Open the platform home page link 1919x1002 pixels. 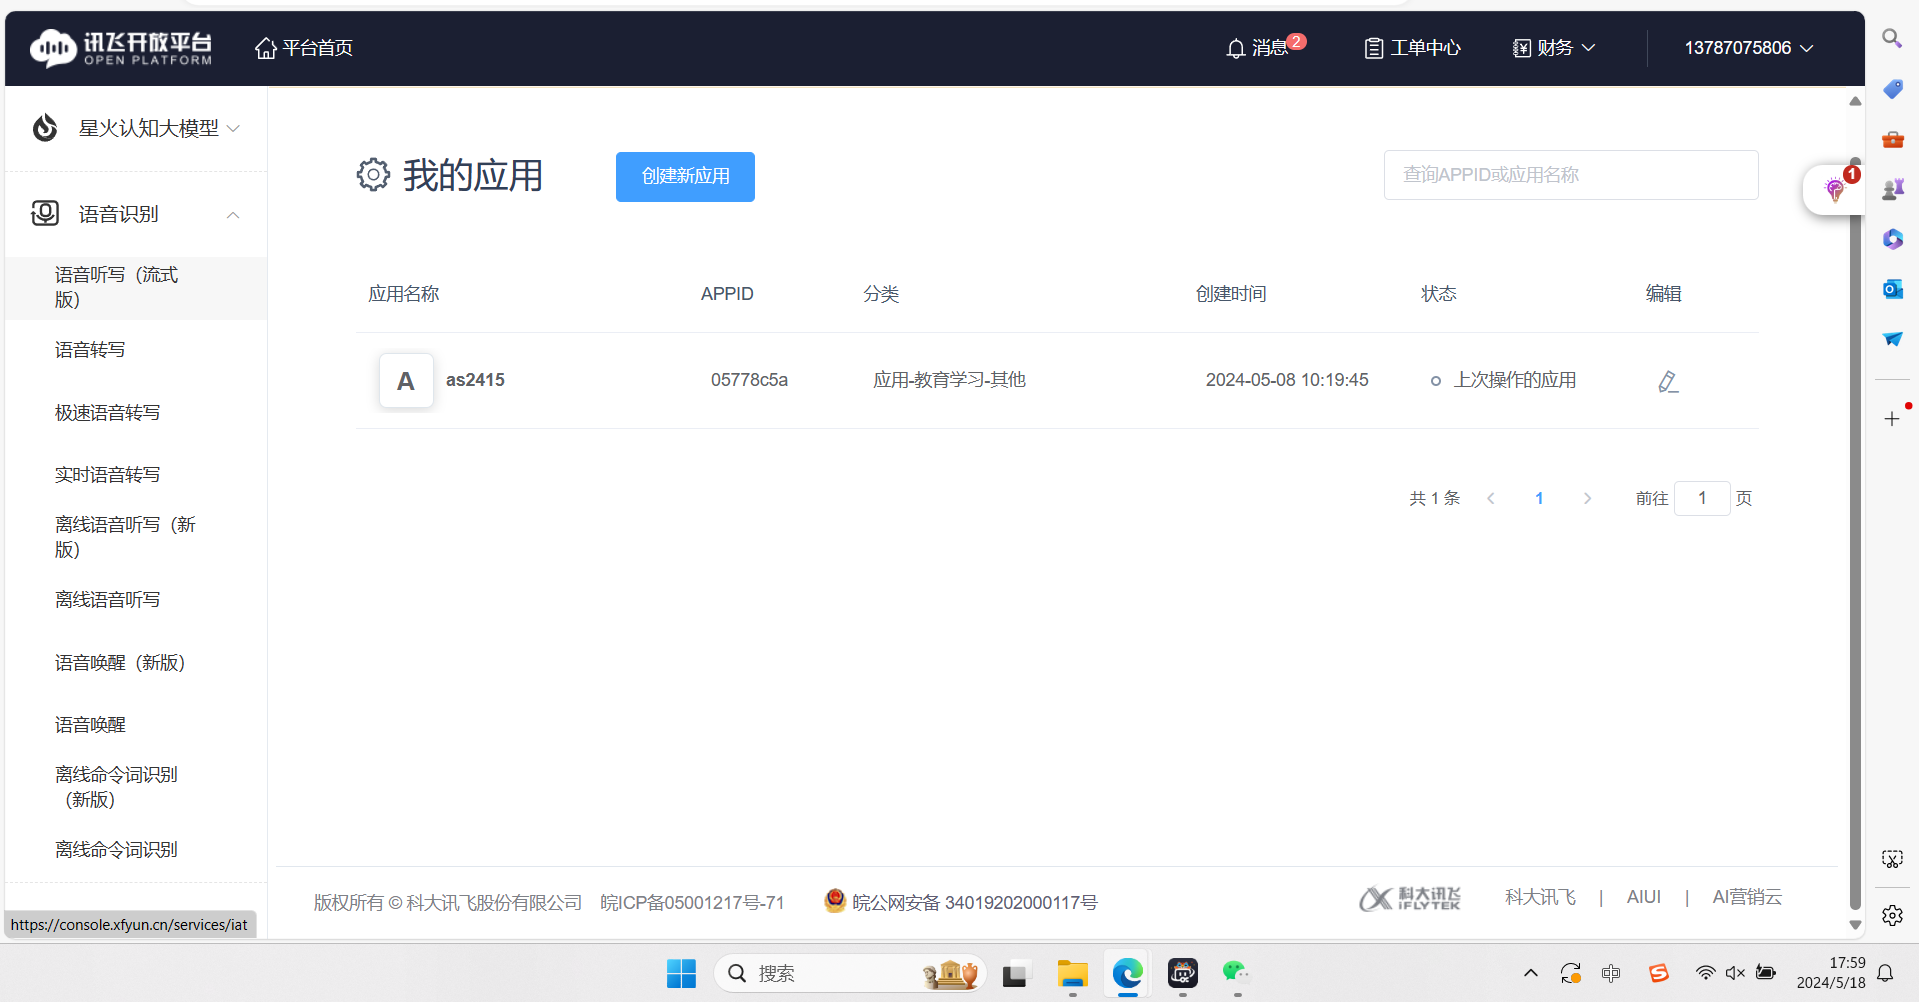click(x=304, y=48)
